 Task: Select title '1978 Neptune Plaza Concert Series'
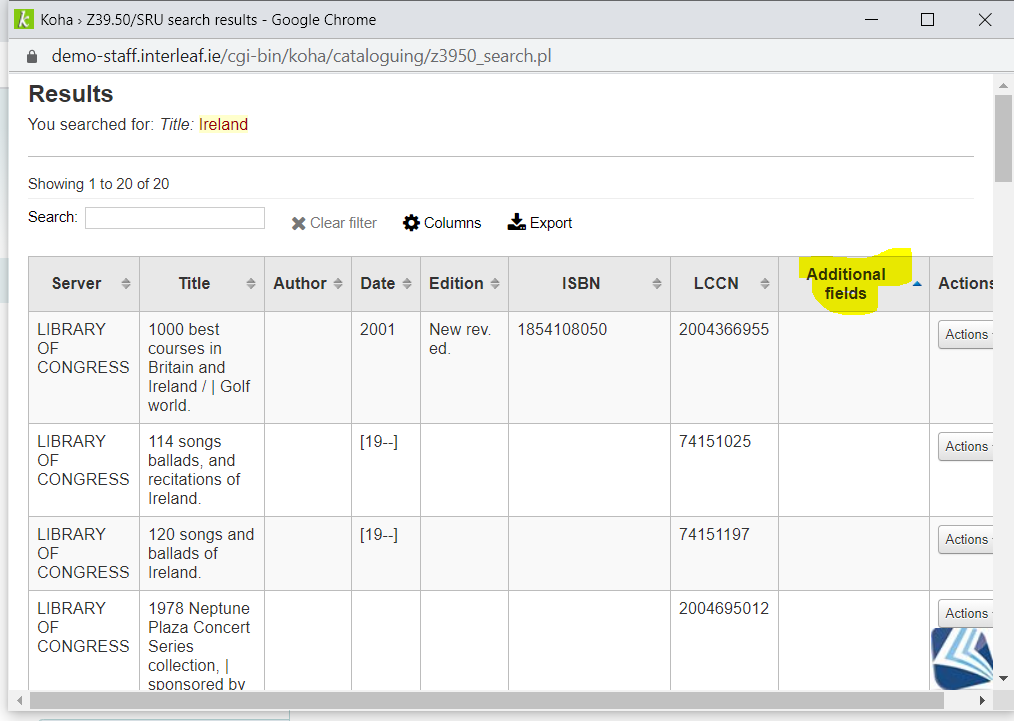pyautogui.click(x=199, y=645)
